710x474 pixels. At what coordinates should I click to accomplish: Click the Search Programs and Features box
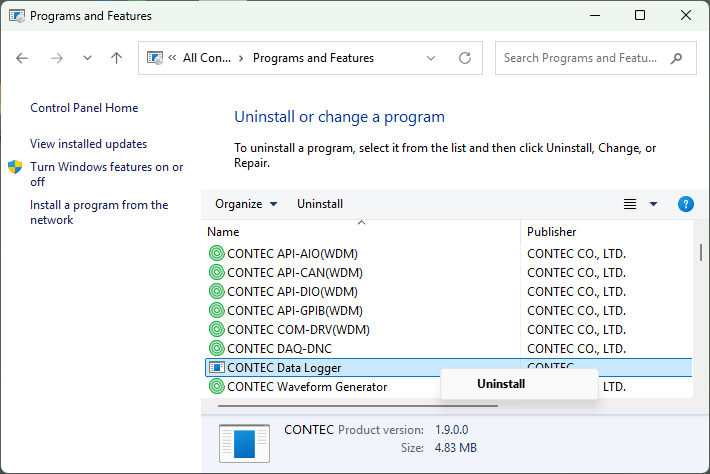(x=585, y=58)
